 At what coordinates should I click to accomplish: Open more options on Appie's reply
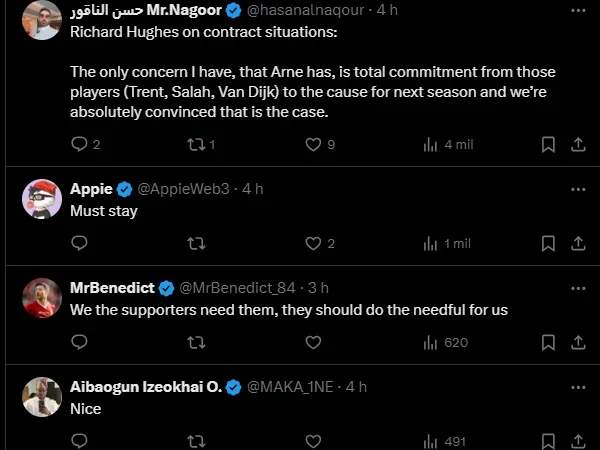pyautogui.click(x=577, y=188)
